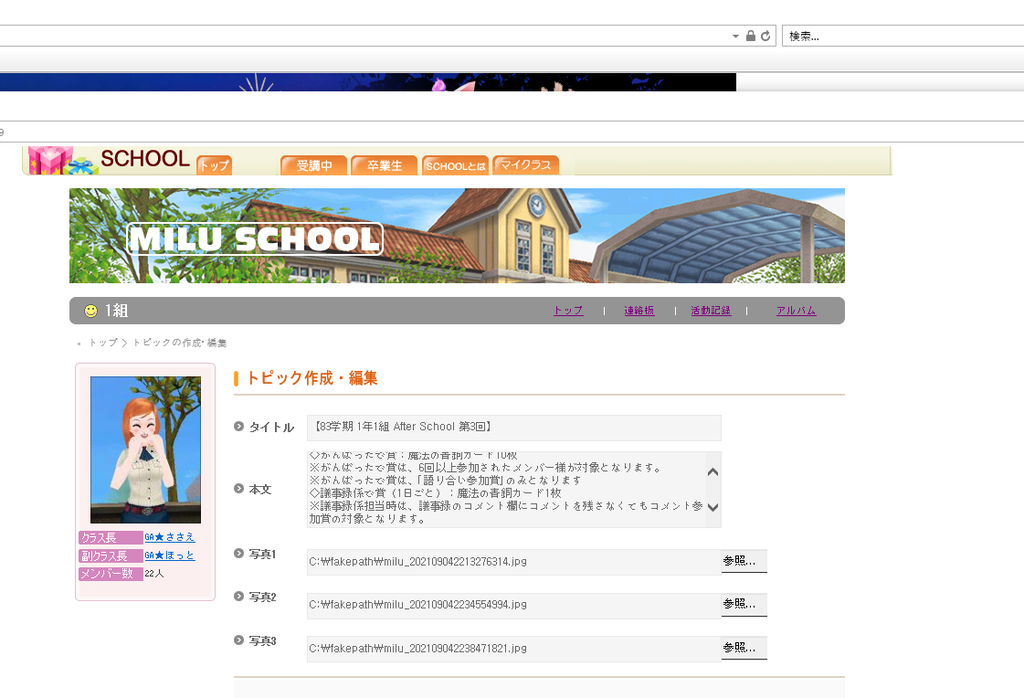
Task: Click the SCHOOL logo with gift boxes
Action: click(109, 159)
